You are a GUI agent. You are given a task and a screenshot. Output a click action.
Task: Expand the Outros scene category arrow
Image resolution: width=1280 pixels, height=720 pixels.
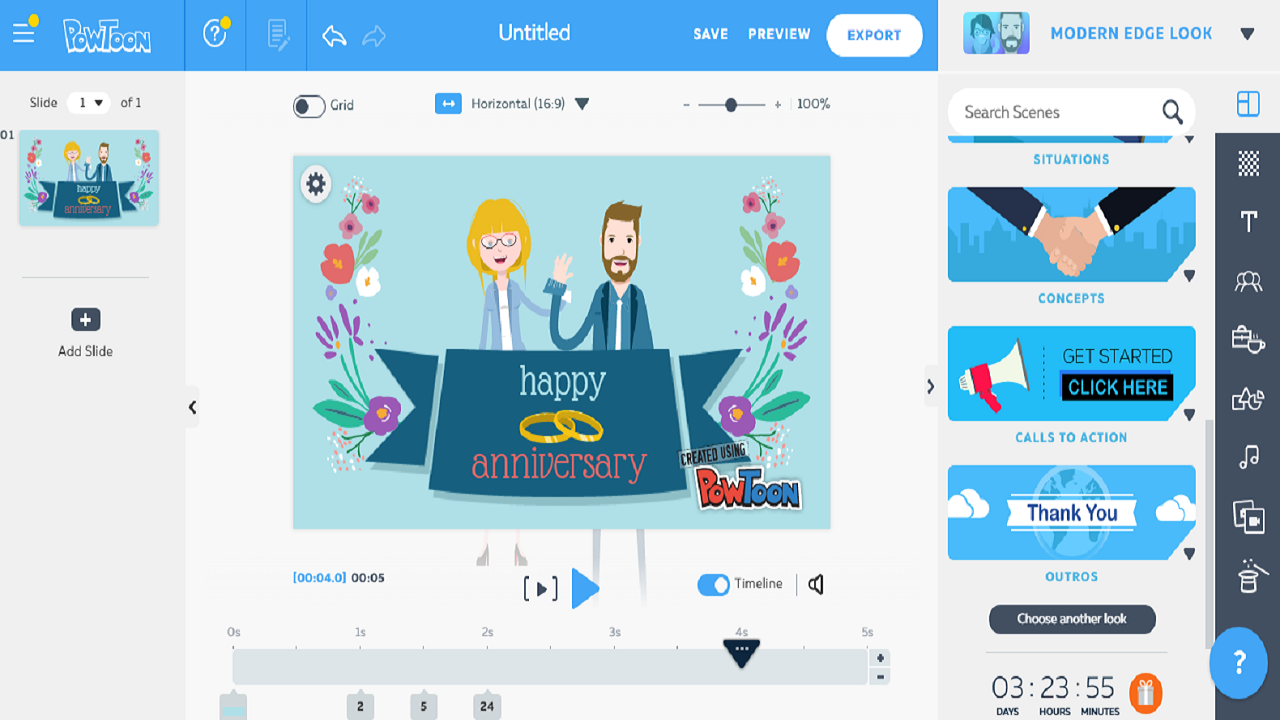tap(1189, 554)
